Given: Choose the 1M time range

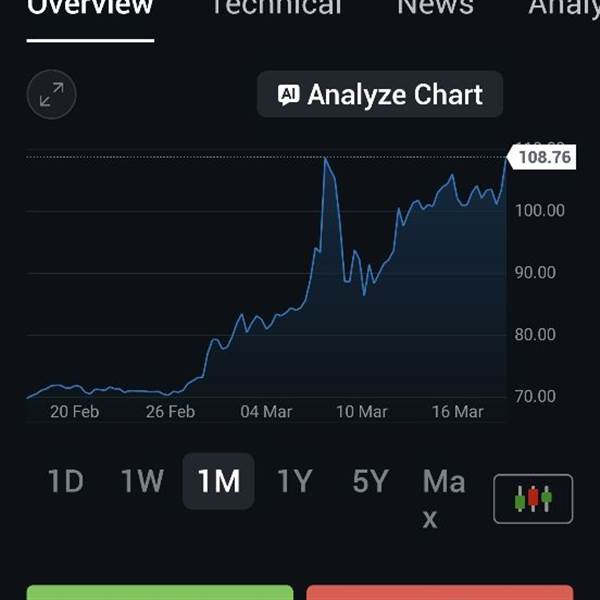Looking at the screenshot, I should coord(218,482).
